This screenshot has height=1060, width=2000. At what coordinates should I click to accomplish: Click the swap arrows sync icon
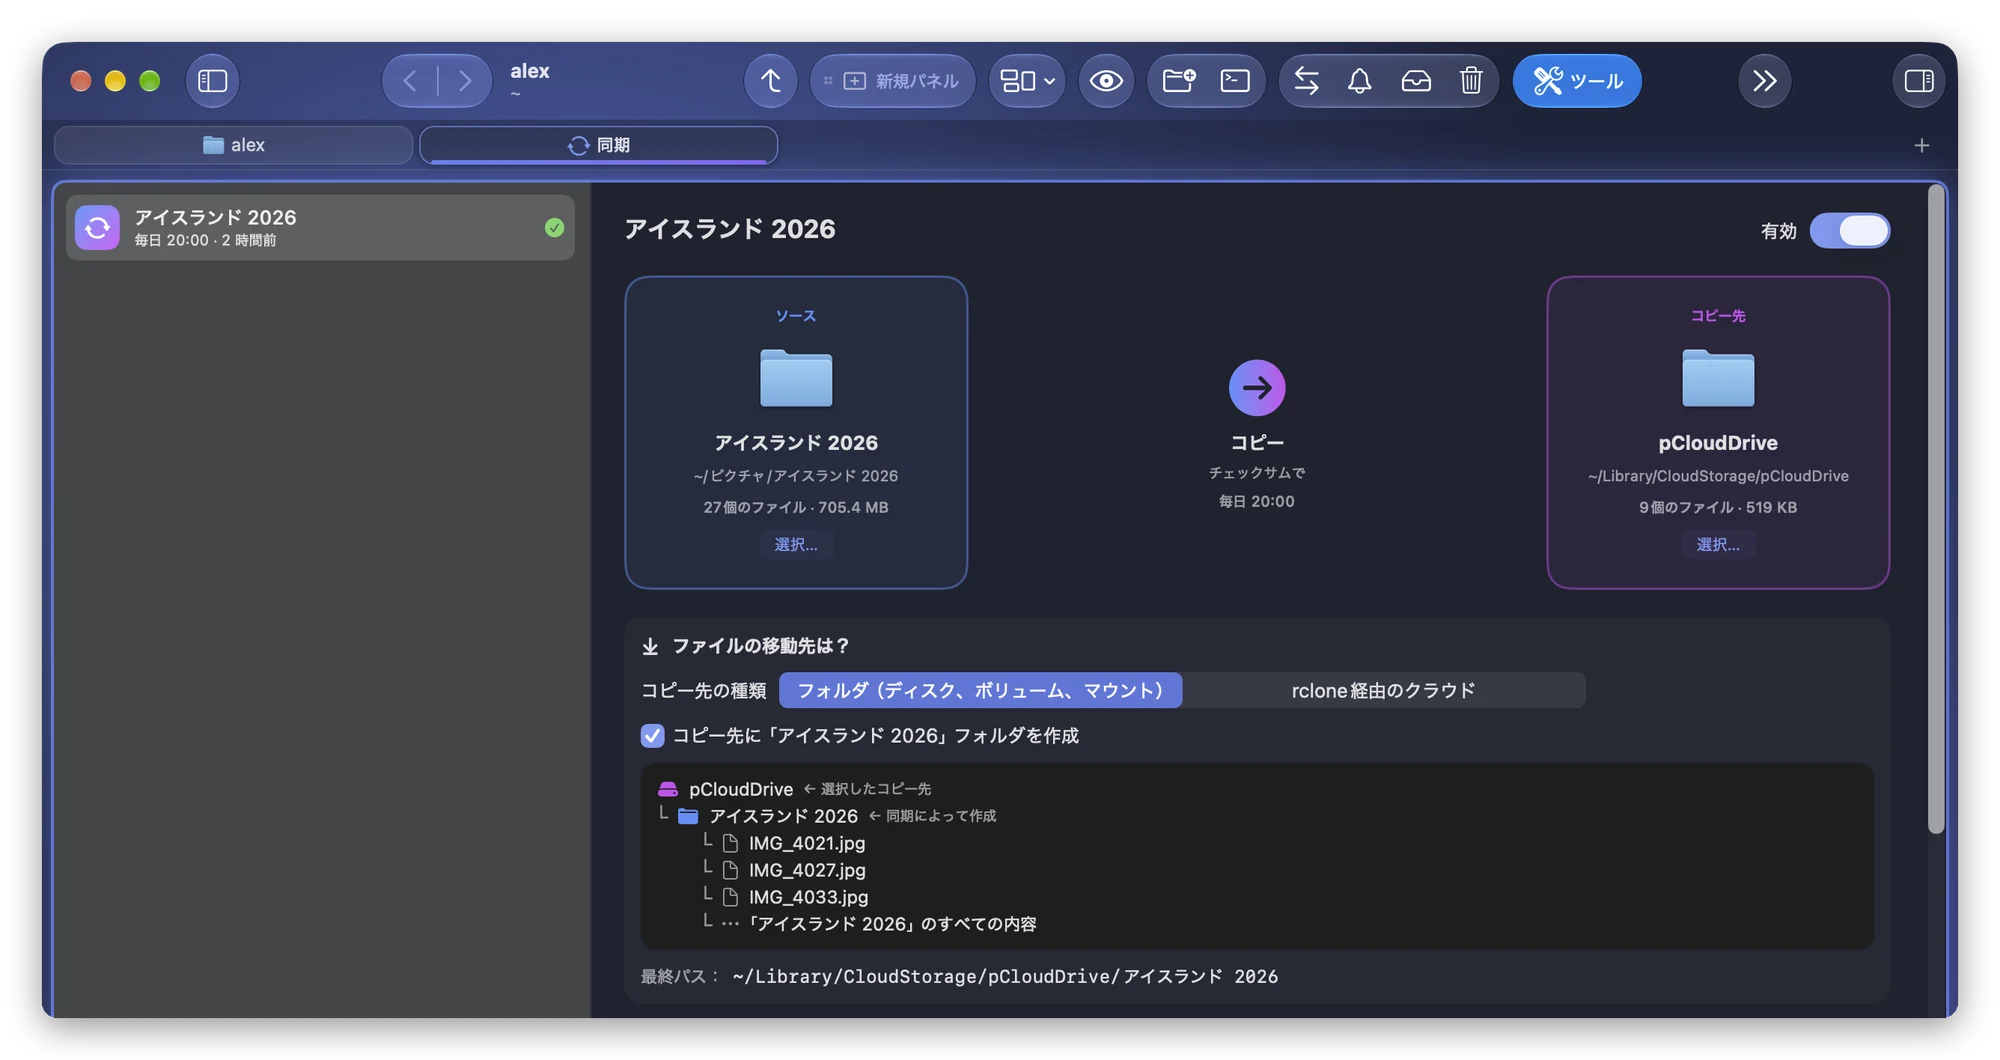1306,81
